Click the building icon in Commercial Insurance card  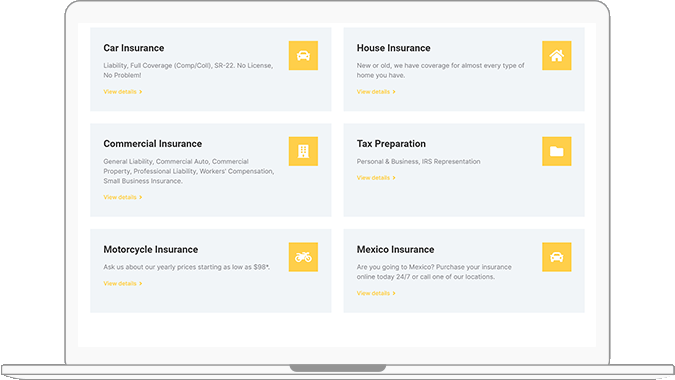pyautogui.click(x=303, y=151)
